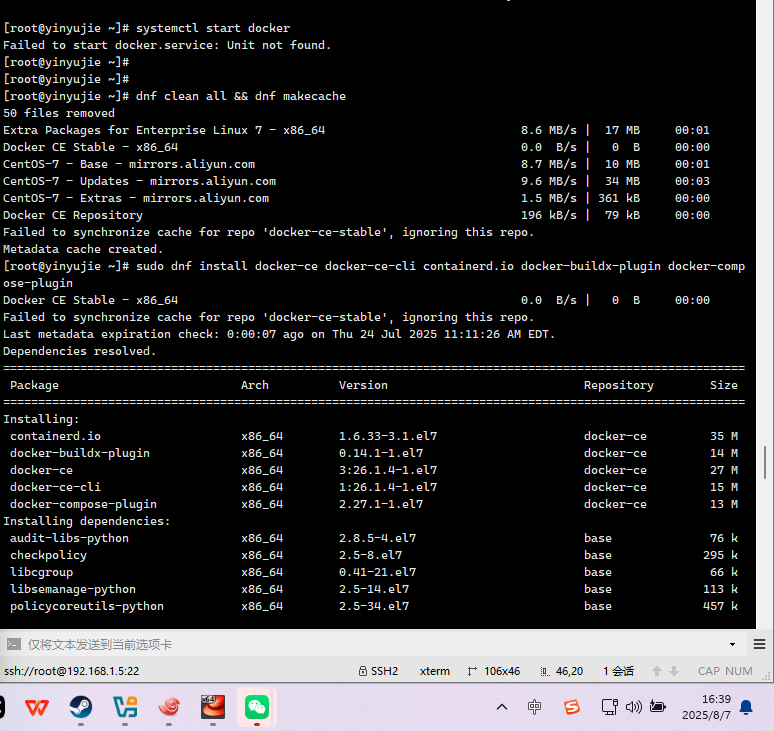Open the volume control tray icon
The height and width of the screenshot is (731, 774).
tap(633, 707)
